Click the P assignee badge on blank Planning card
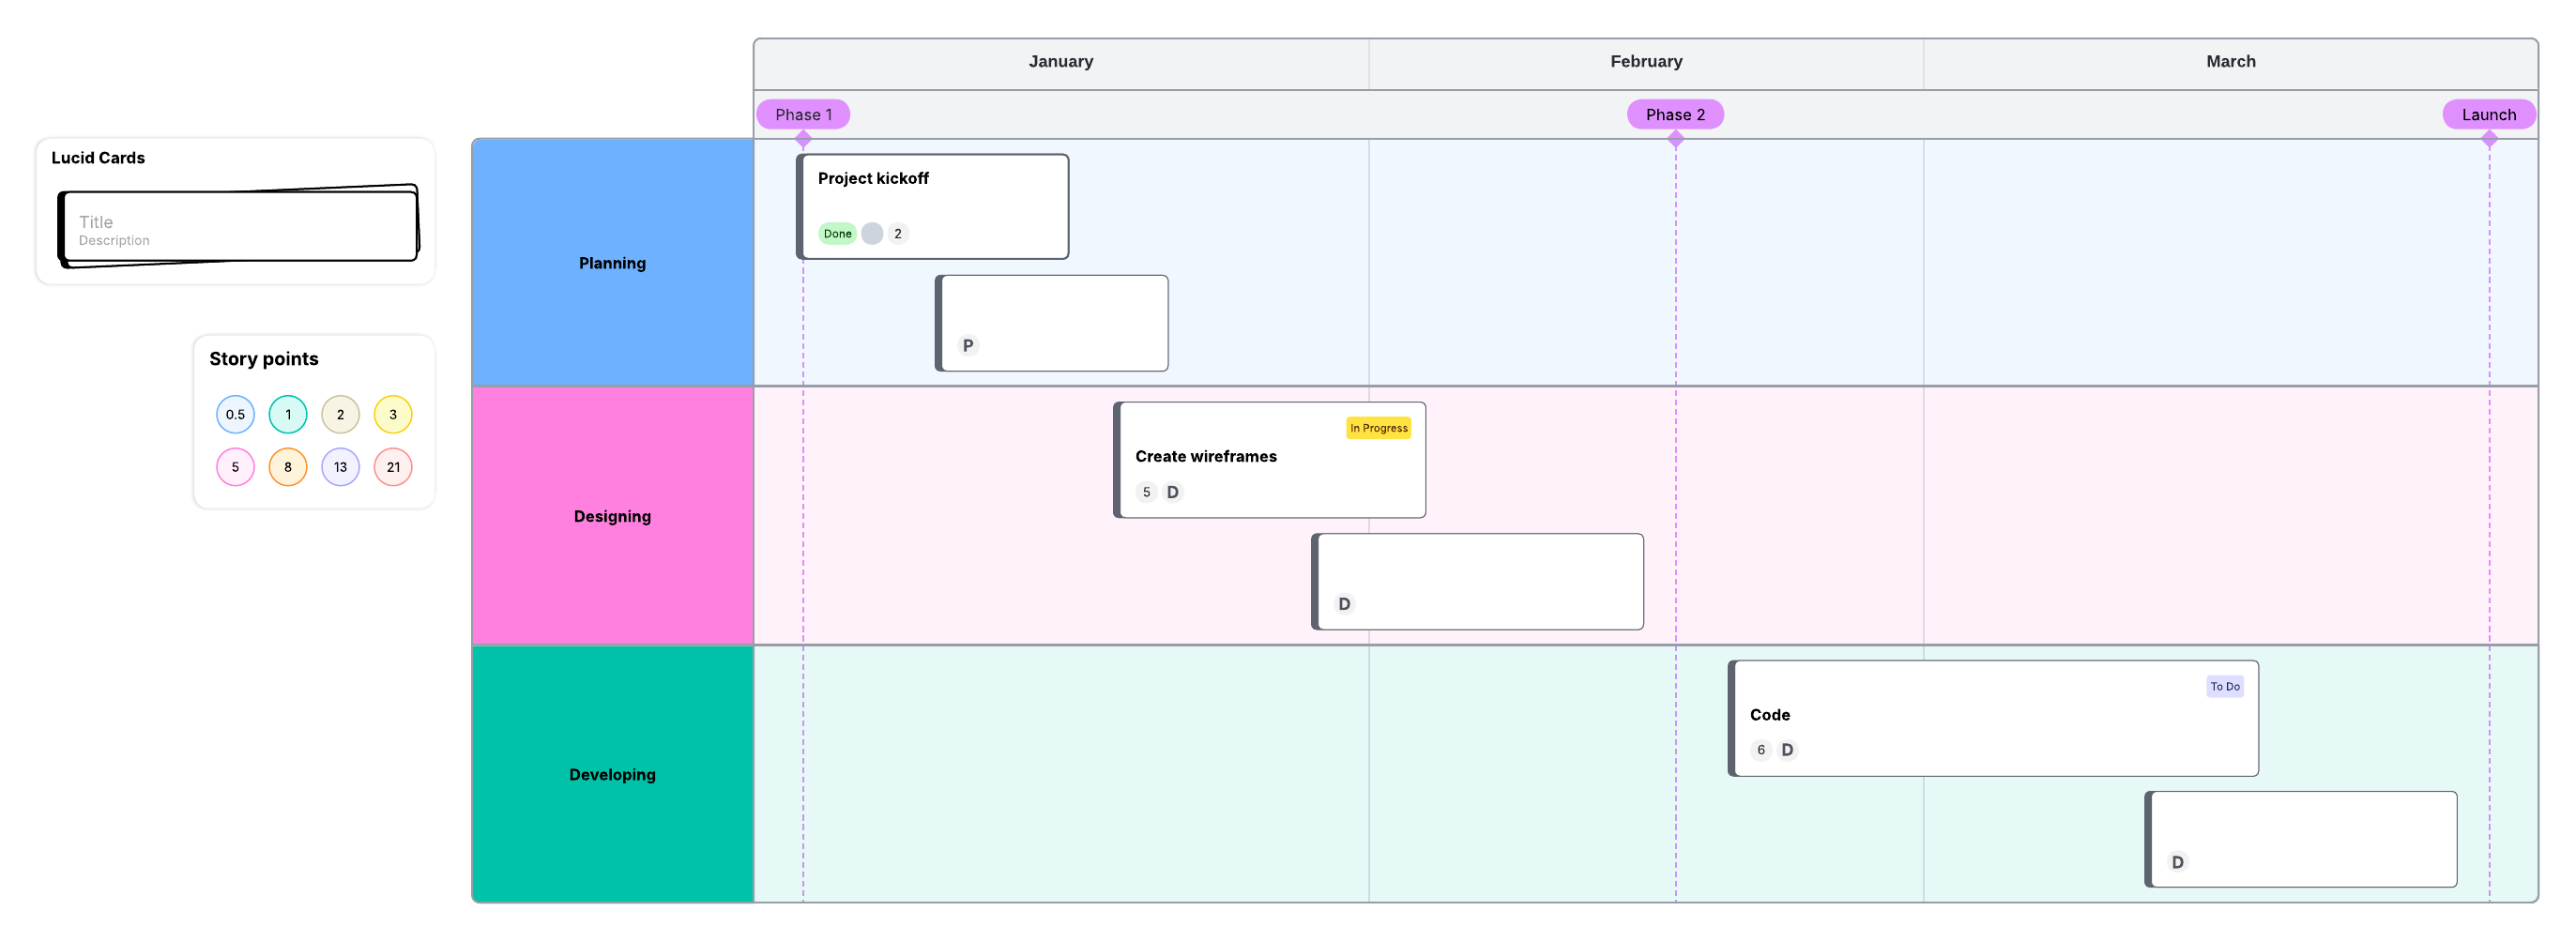 [x=967, y=346]
